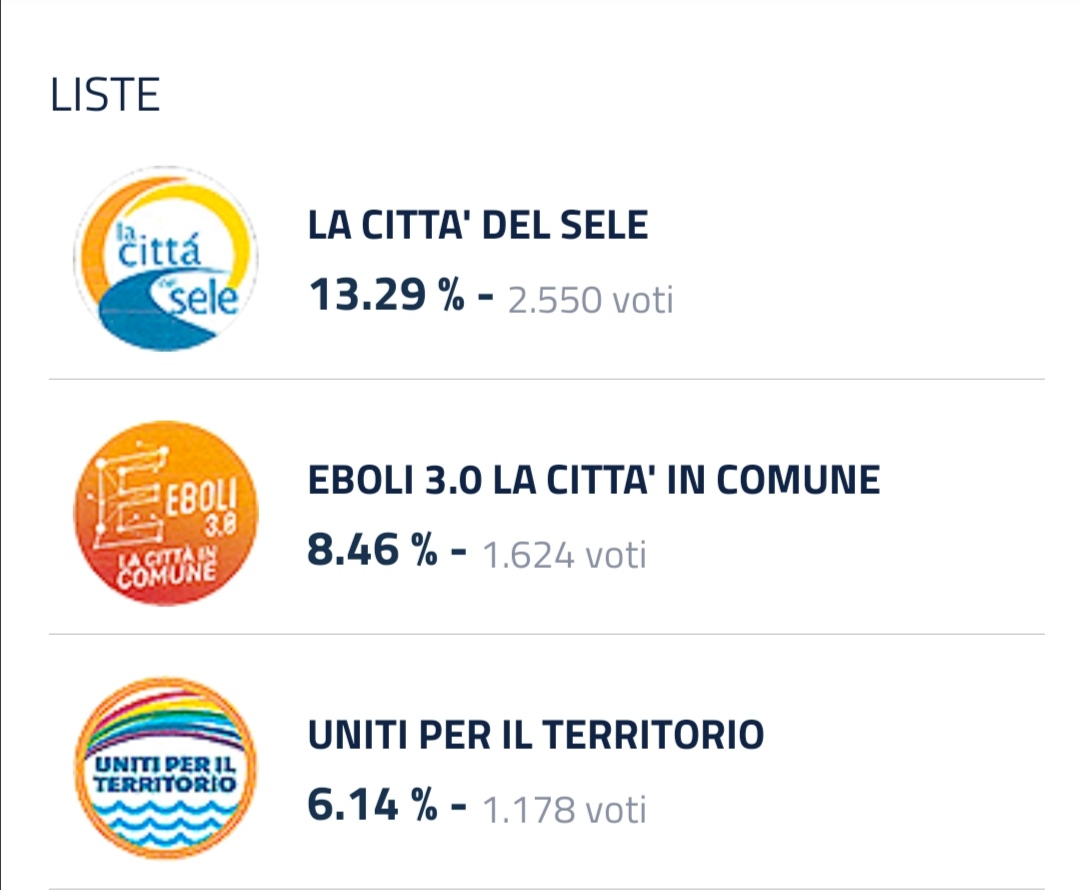
Task: Click the 2.550 voti count
Action: tap(590, 300)
